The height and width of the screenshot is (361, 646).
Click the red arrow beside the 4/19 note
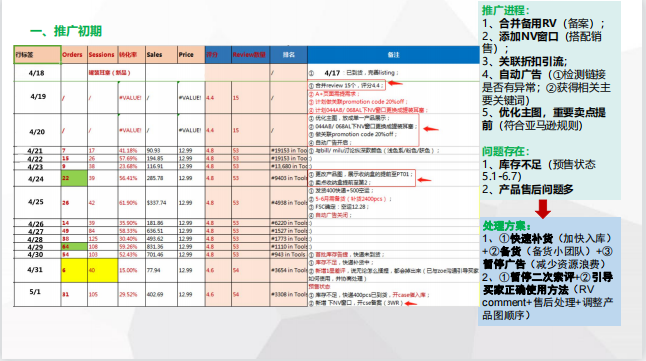(x=395, y=83)
